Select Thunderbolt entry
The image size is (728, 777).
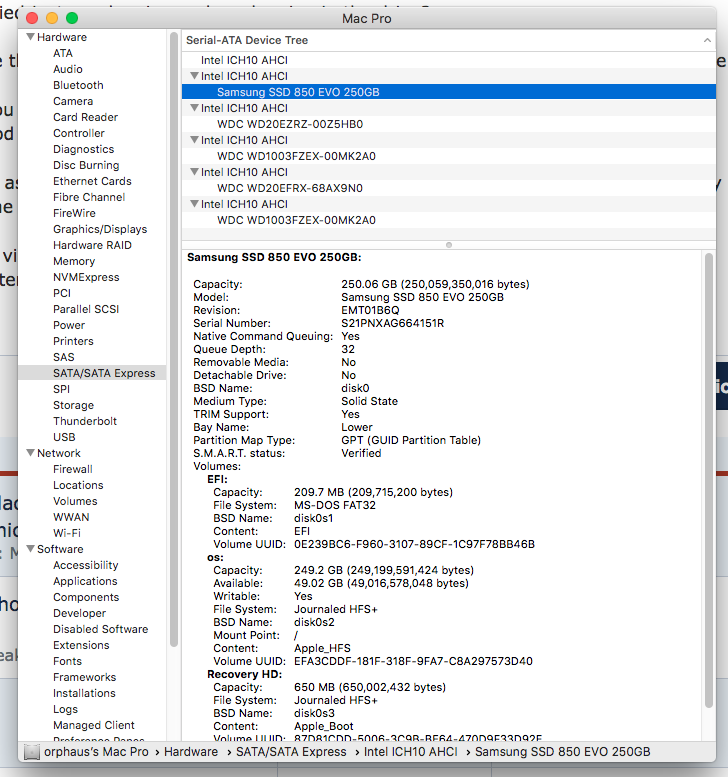(85, 421)
